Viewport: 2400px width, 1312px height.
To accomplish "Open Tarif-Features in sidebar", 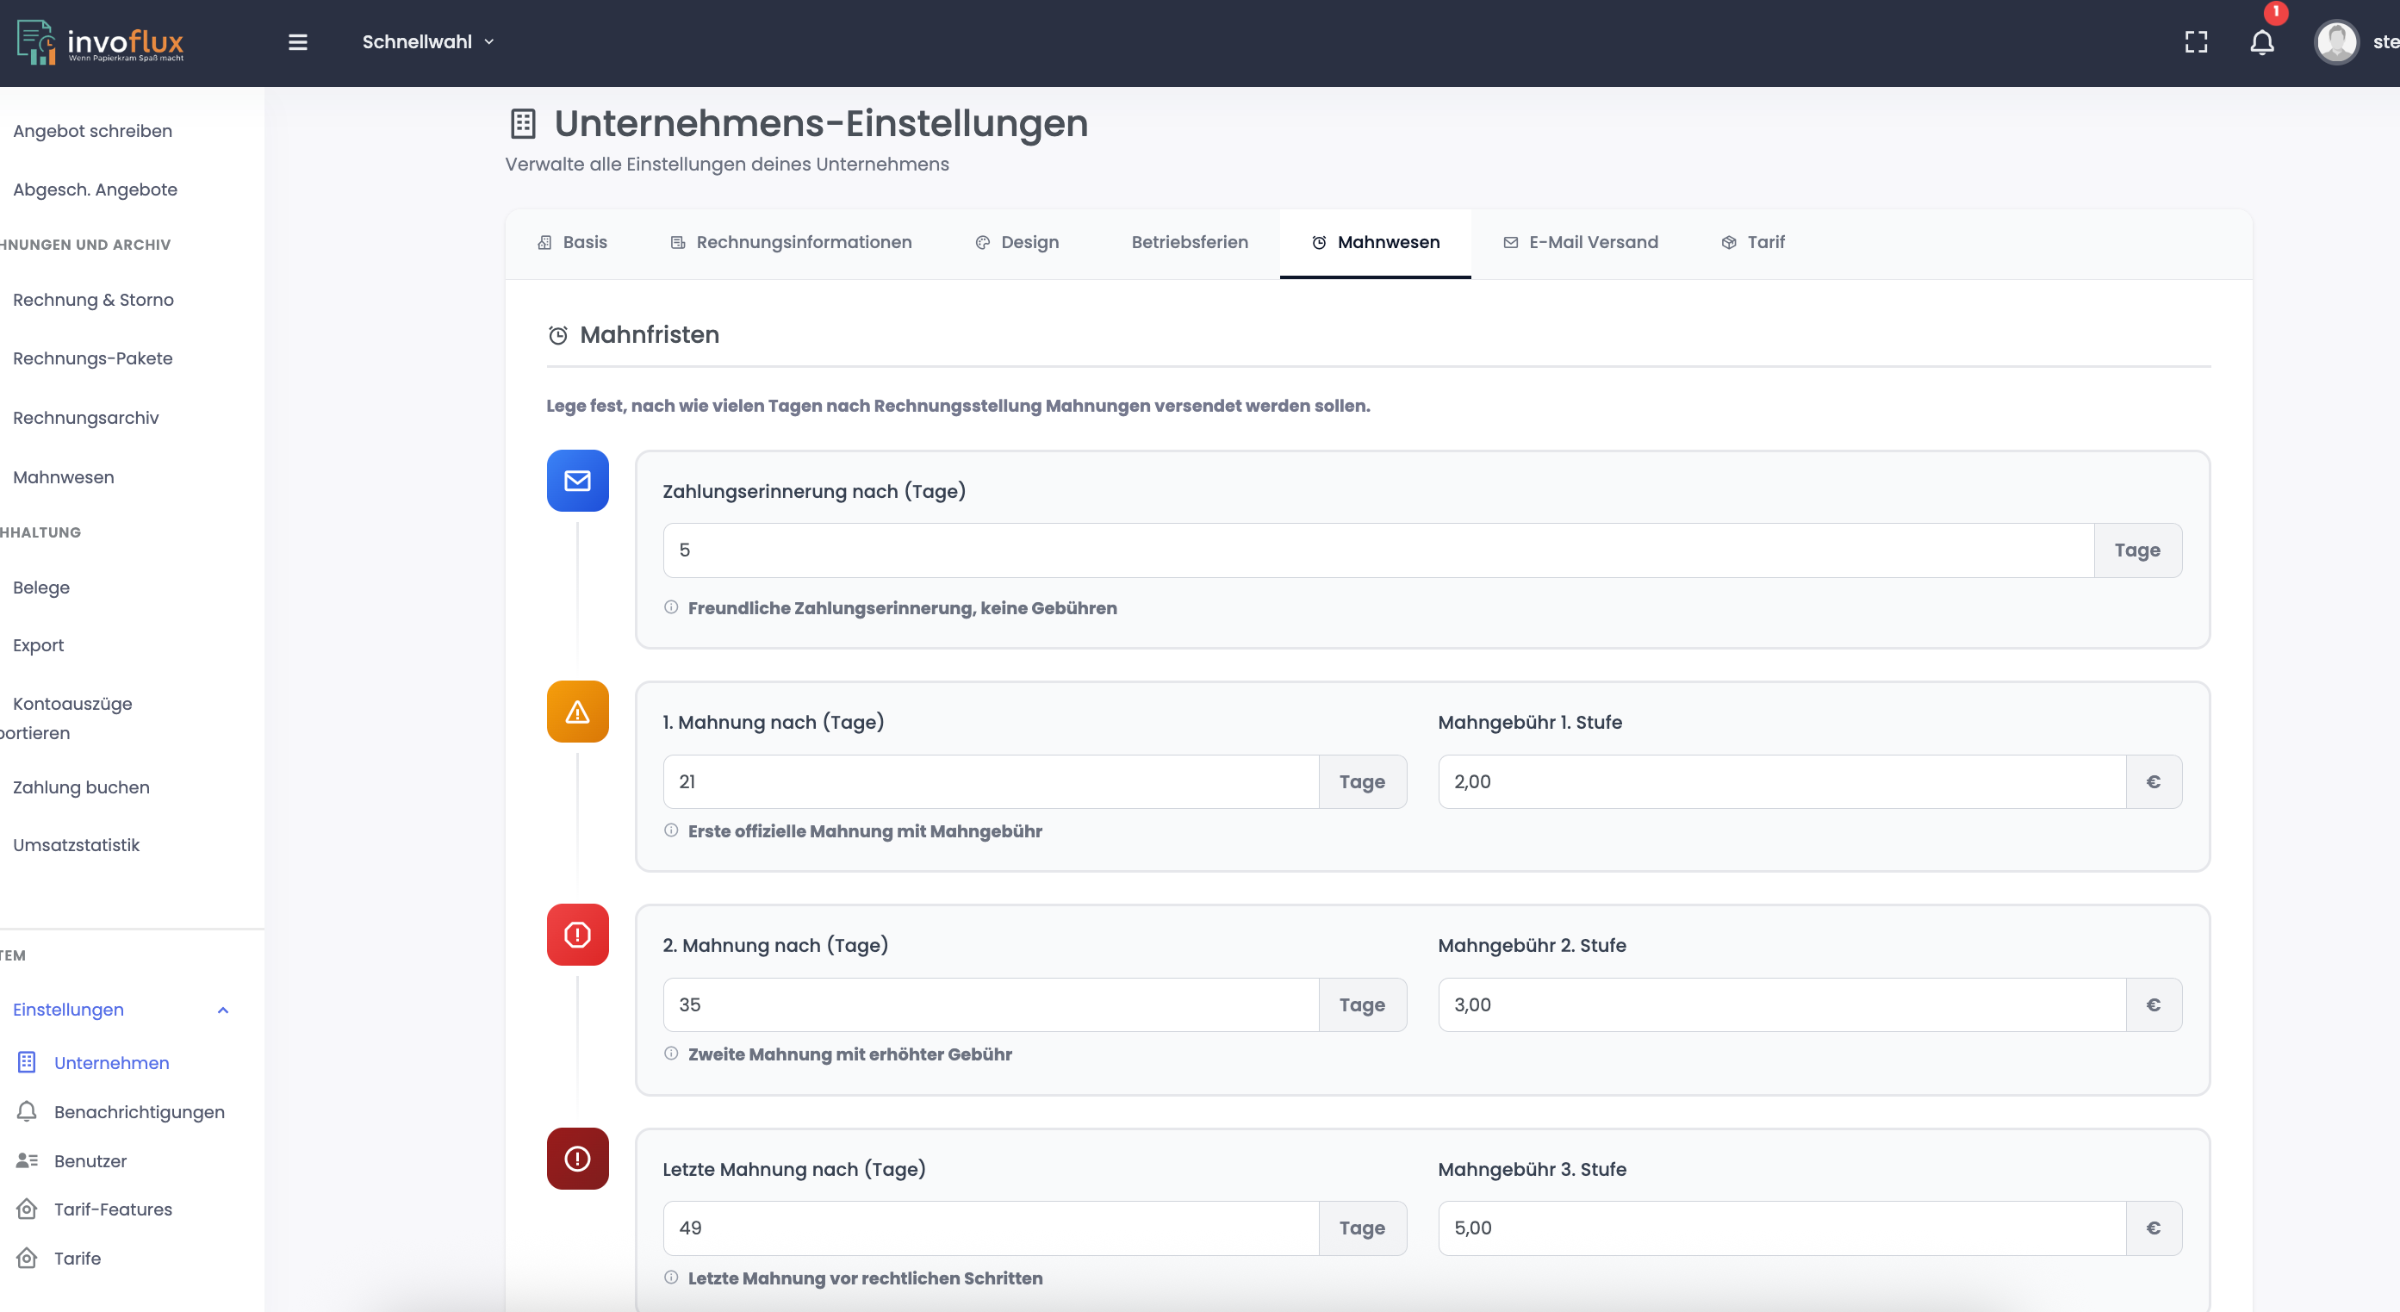I will coord(113,1209).
